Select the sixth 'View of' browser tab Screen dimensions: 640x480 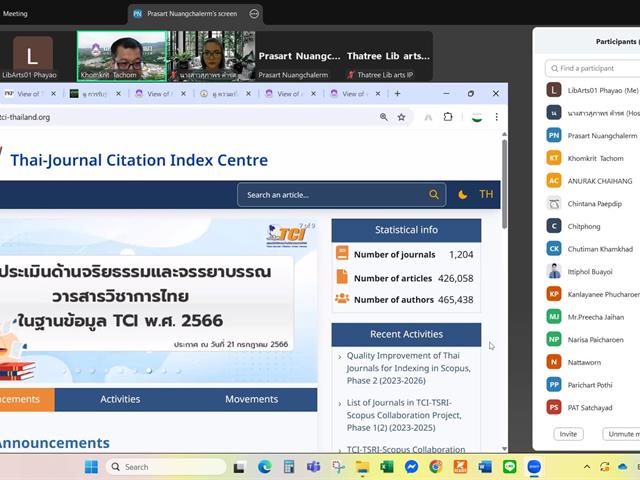click(354, 93)
